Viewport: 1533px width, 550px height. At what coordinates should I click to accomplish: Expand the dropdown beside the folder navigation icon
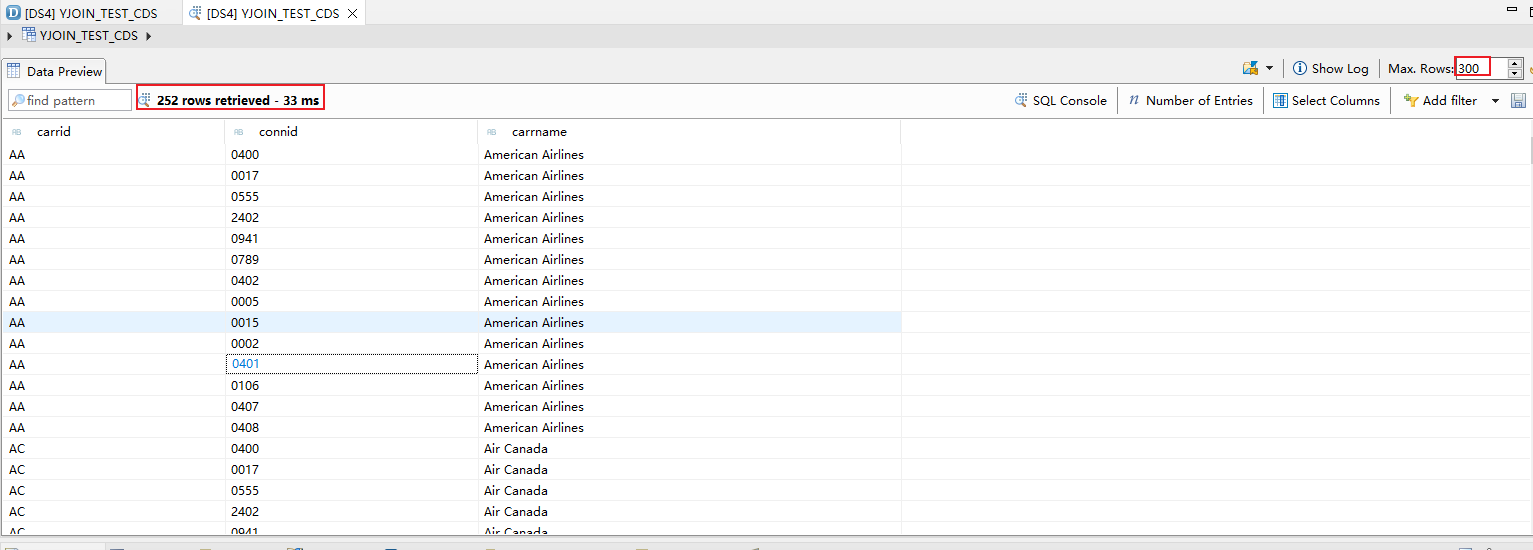coord(1269,69)
